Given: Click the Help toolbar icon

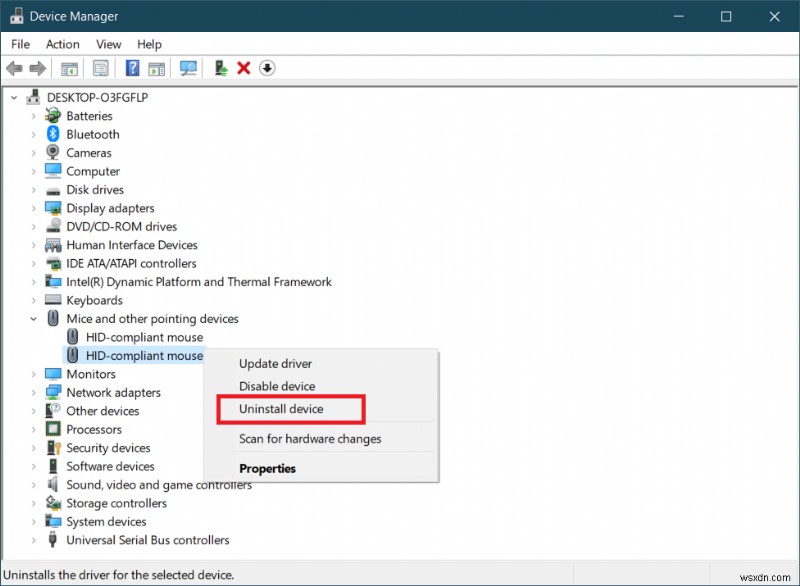Looking at the screenshot, I should [x=132, y=68].
